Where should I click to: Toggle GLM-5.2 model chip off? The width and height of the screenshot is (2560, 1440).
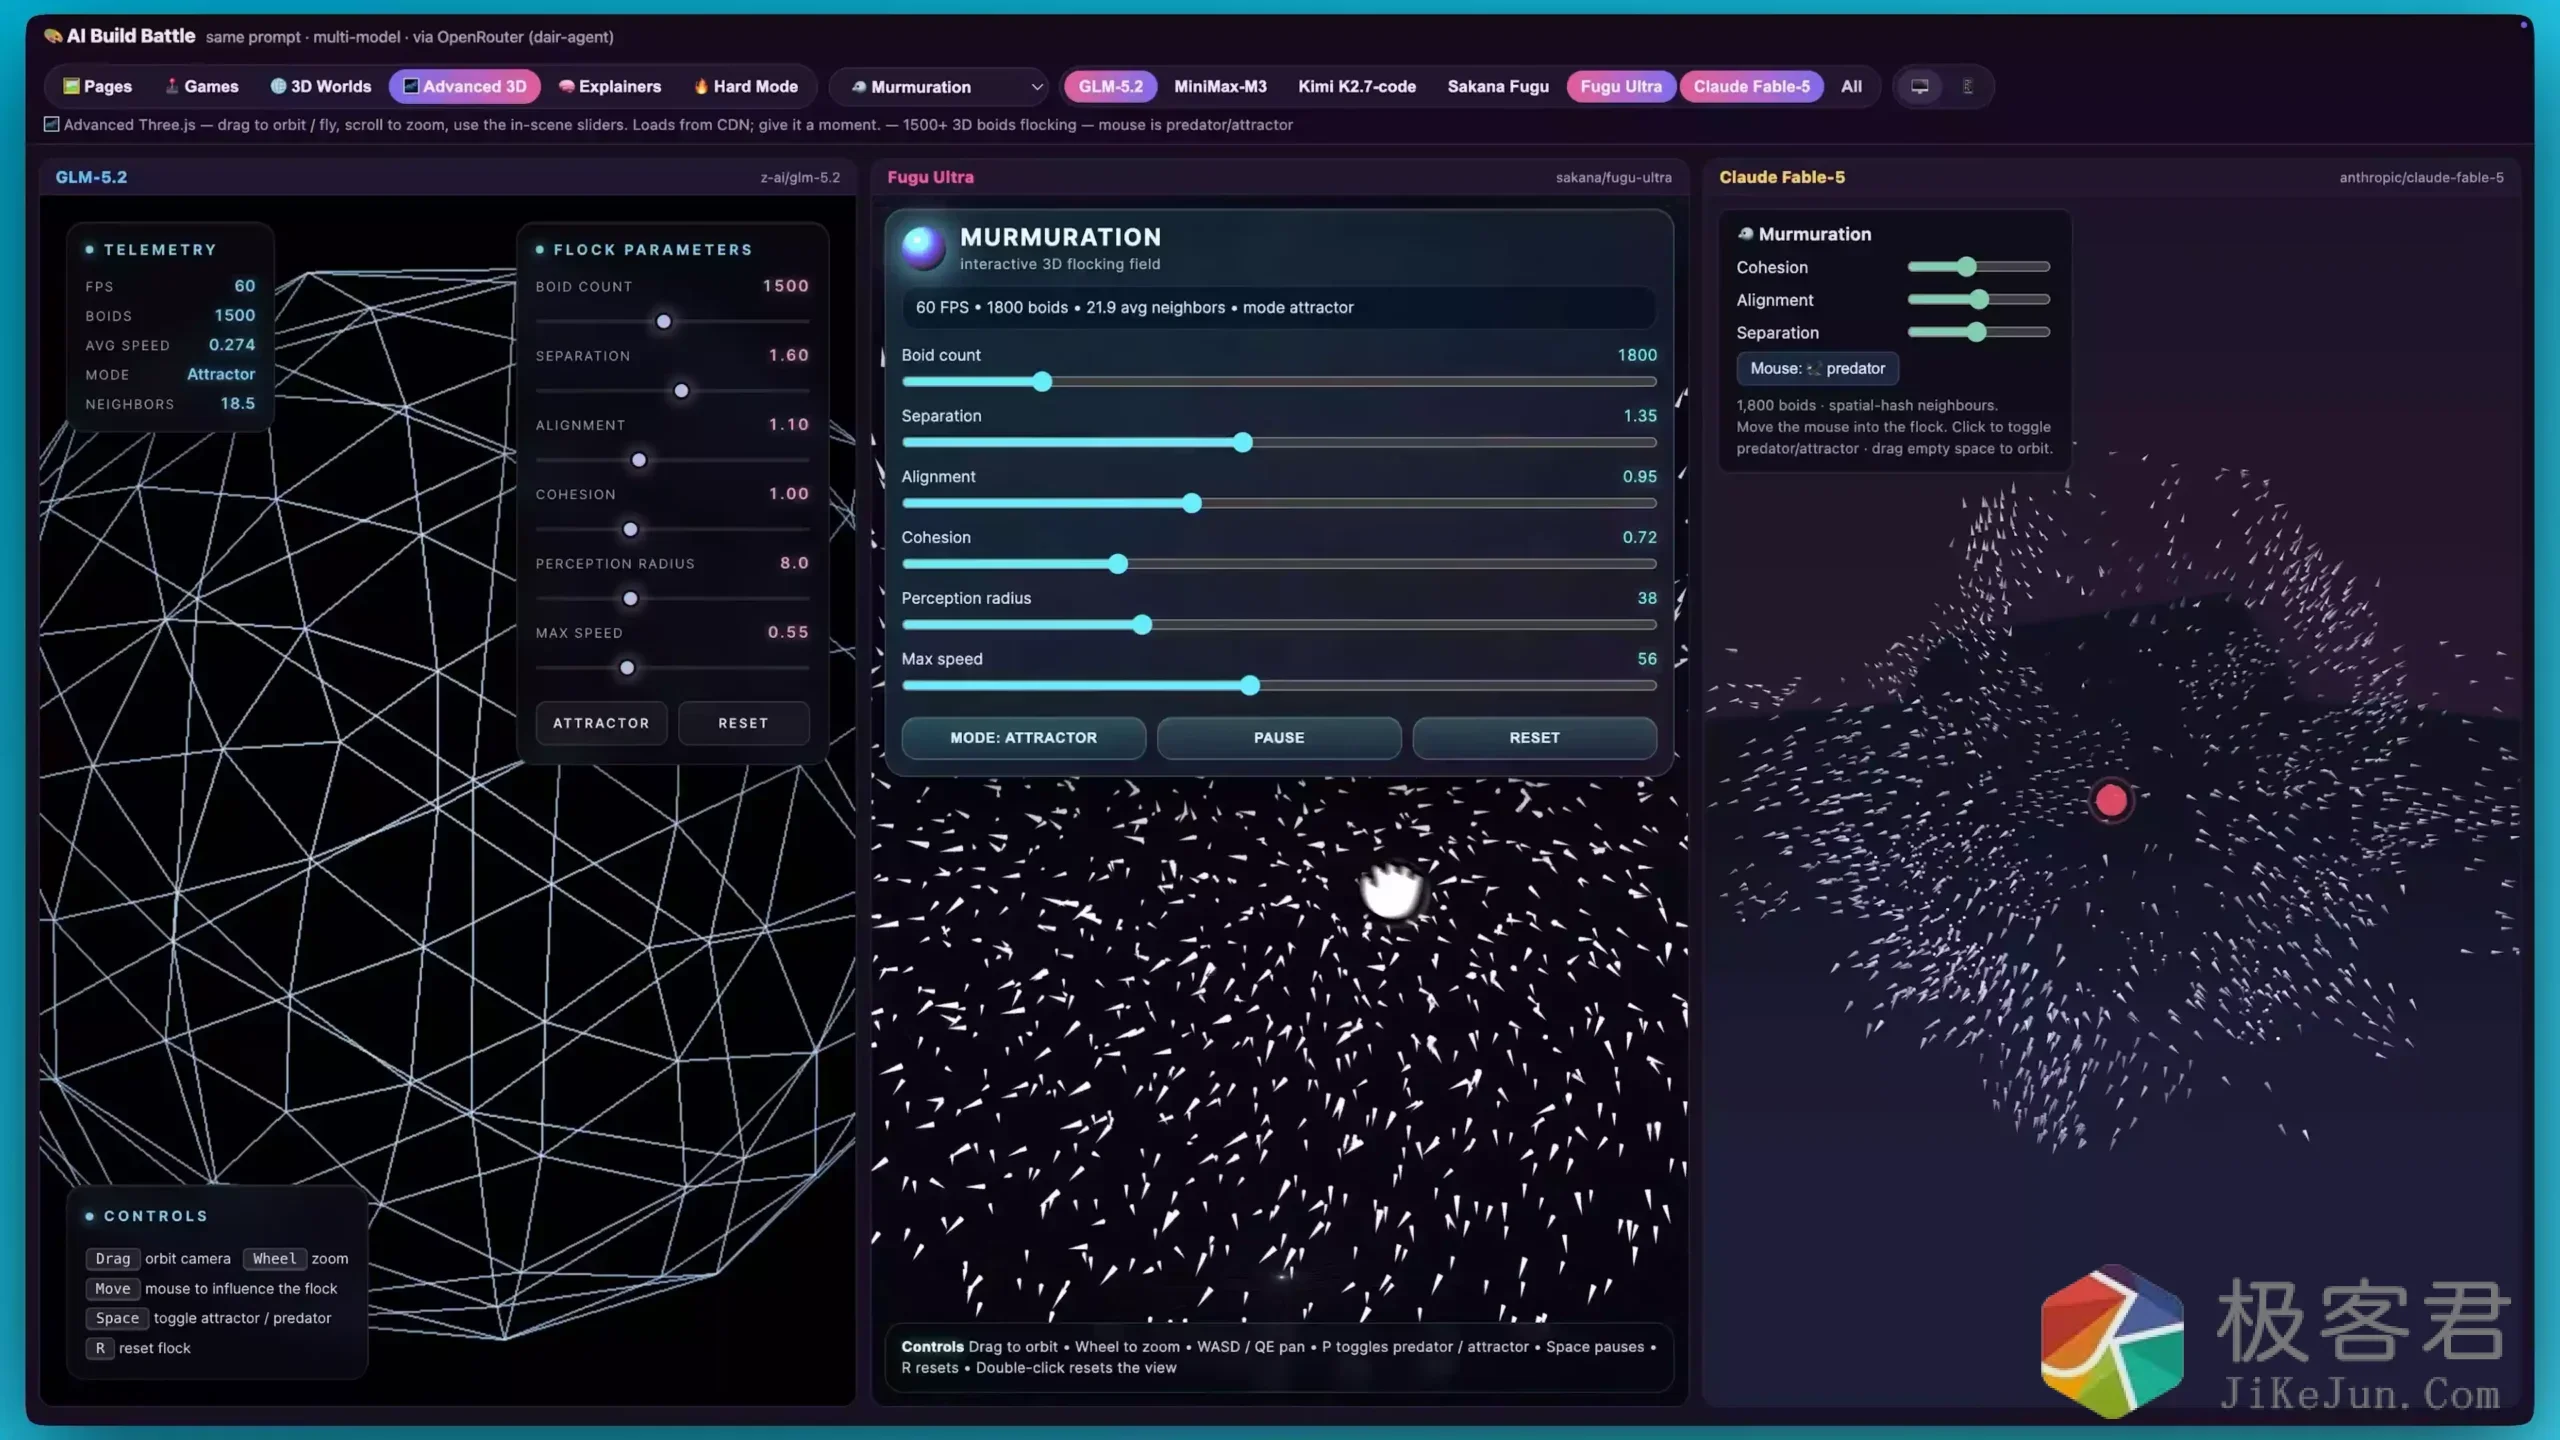click(x=1110, y=86)
